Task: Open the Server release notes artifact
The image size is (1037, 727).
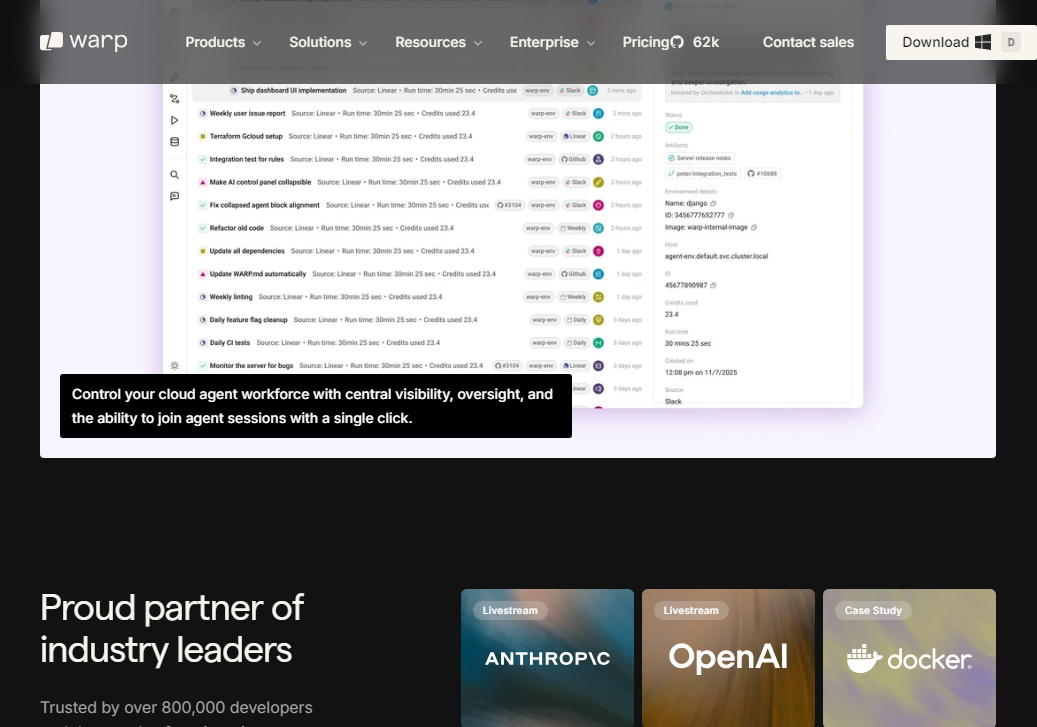Action: [x=700, y=158]
